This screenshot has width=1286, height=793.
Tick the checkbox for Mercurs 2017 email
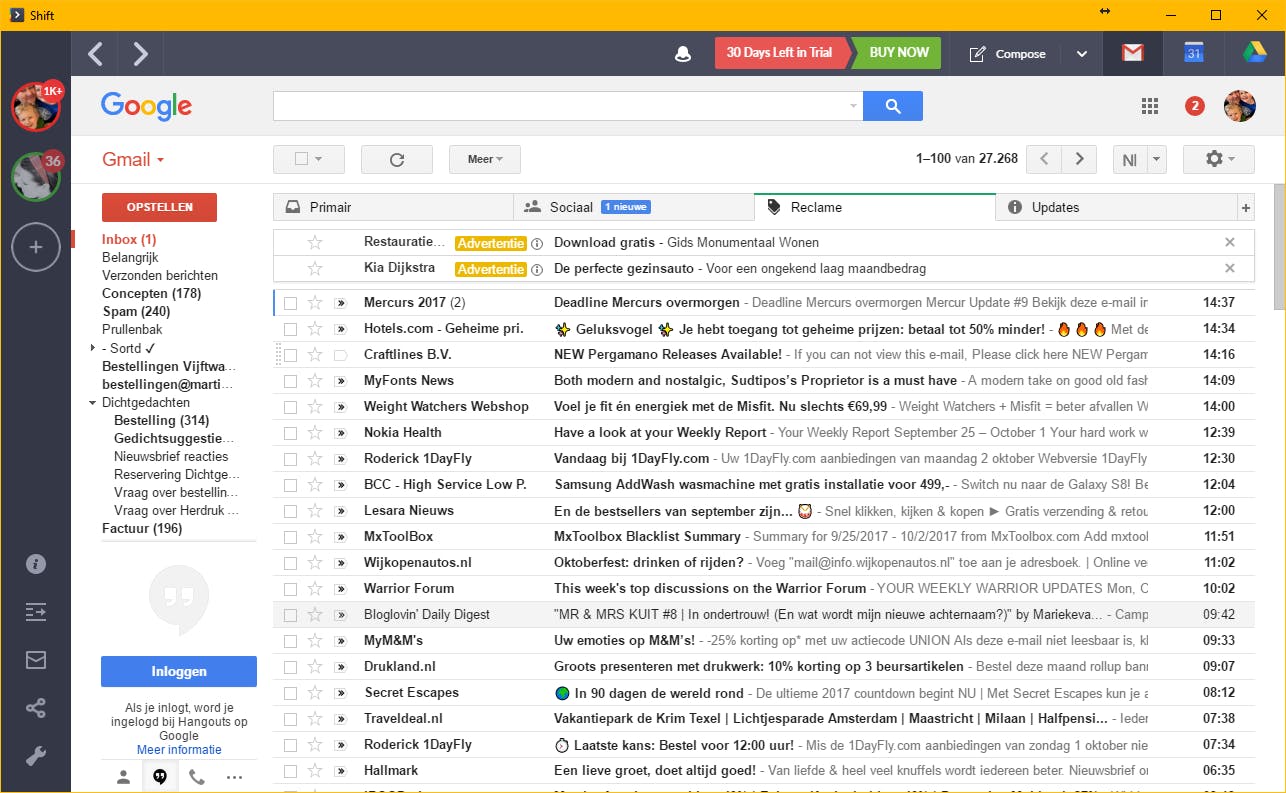click(291, 303)
